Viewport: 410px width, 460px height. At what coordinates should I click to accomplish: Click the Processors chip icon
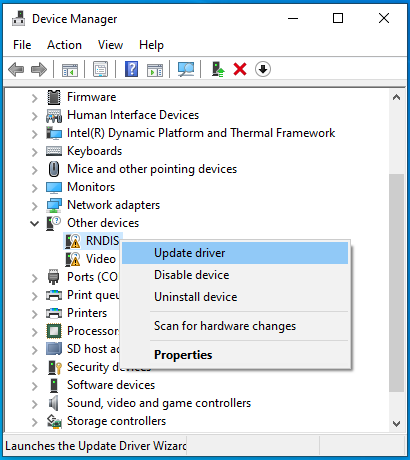click(54, 331)
